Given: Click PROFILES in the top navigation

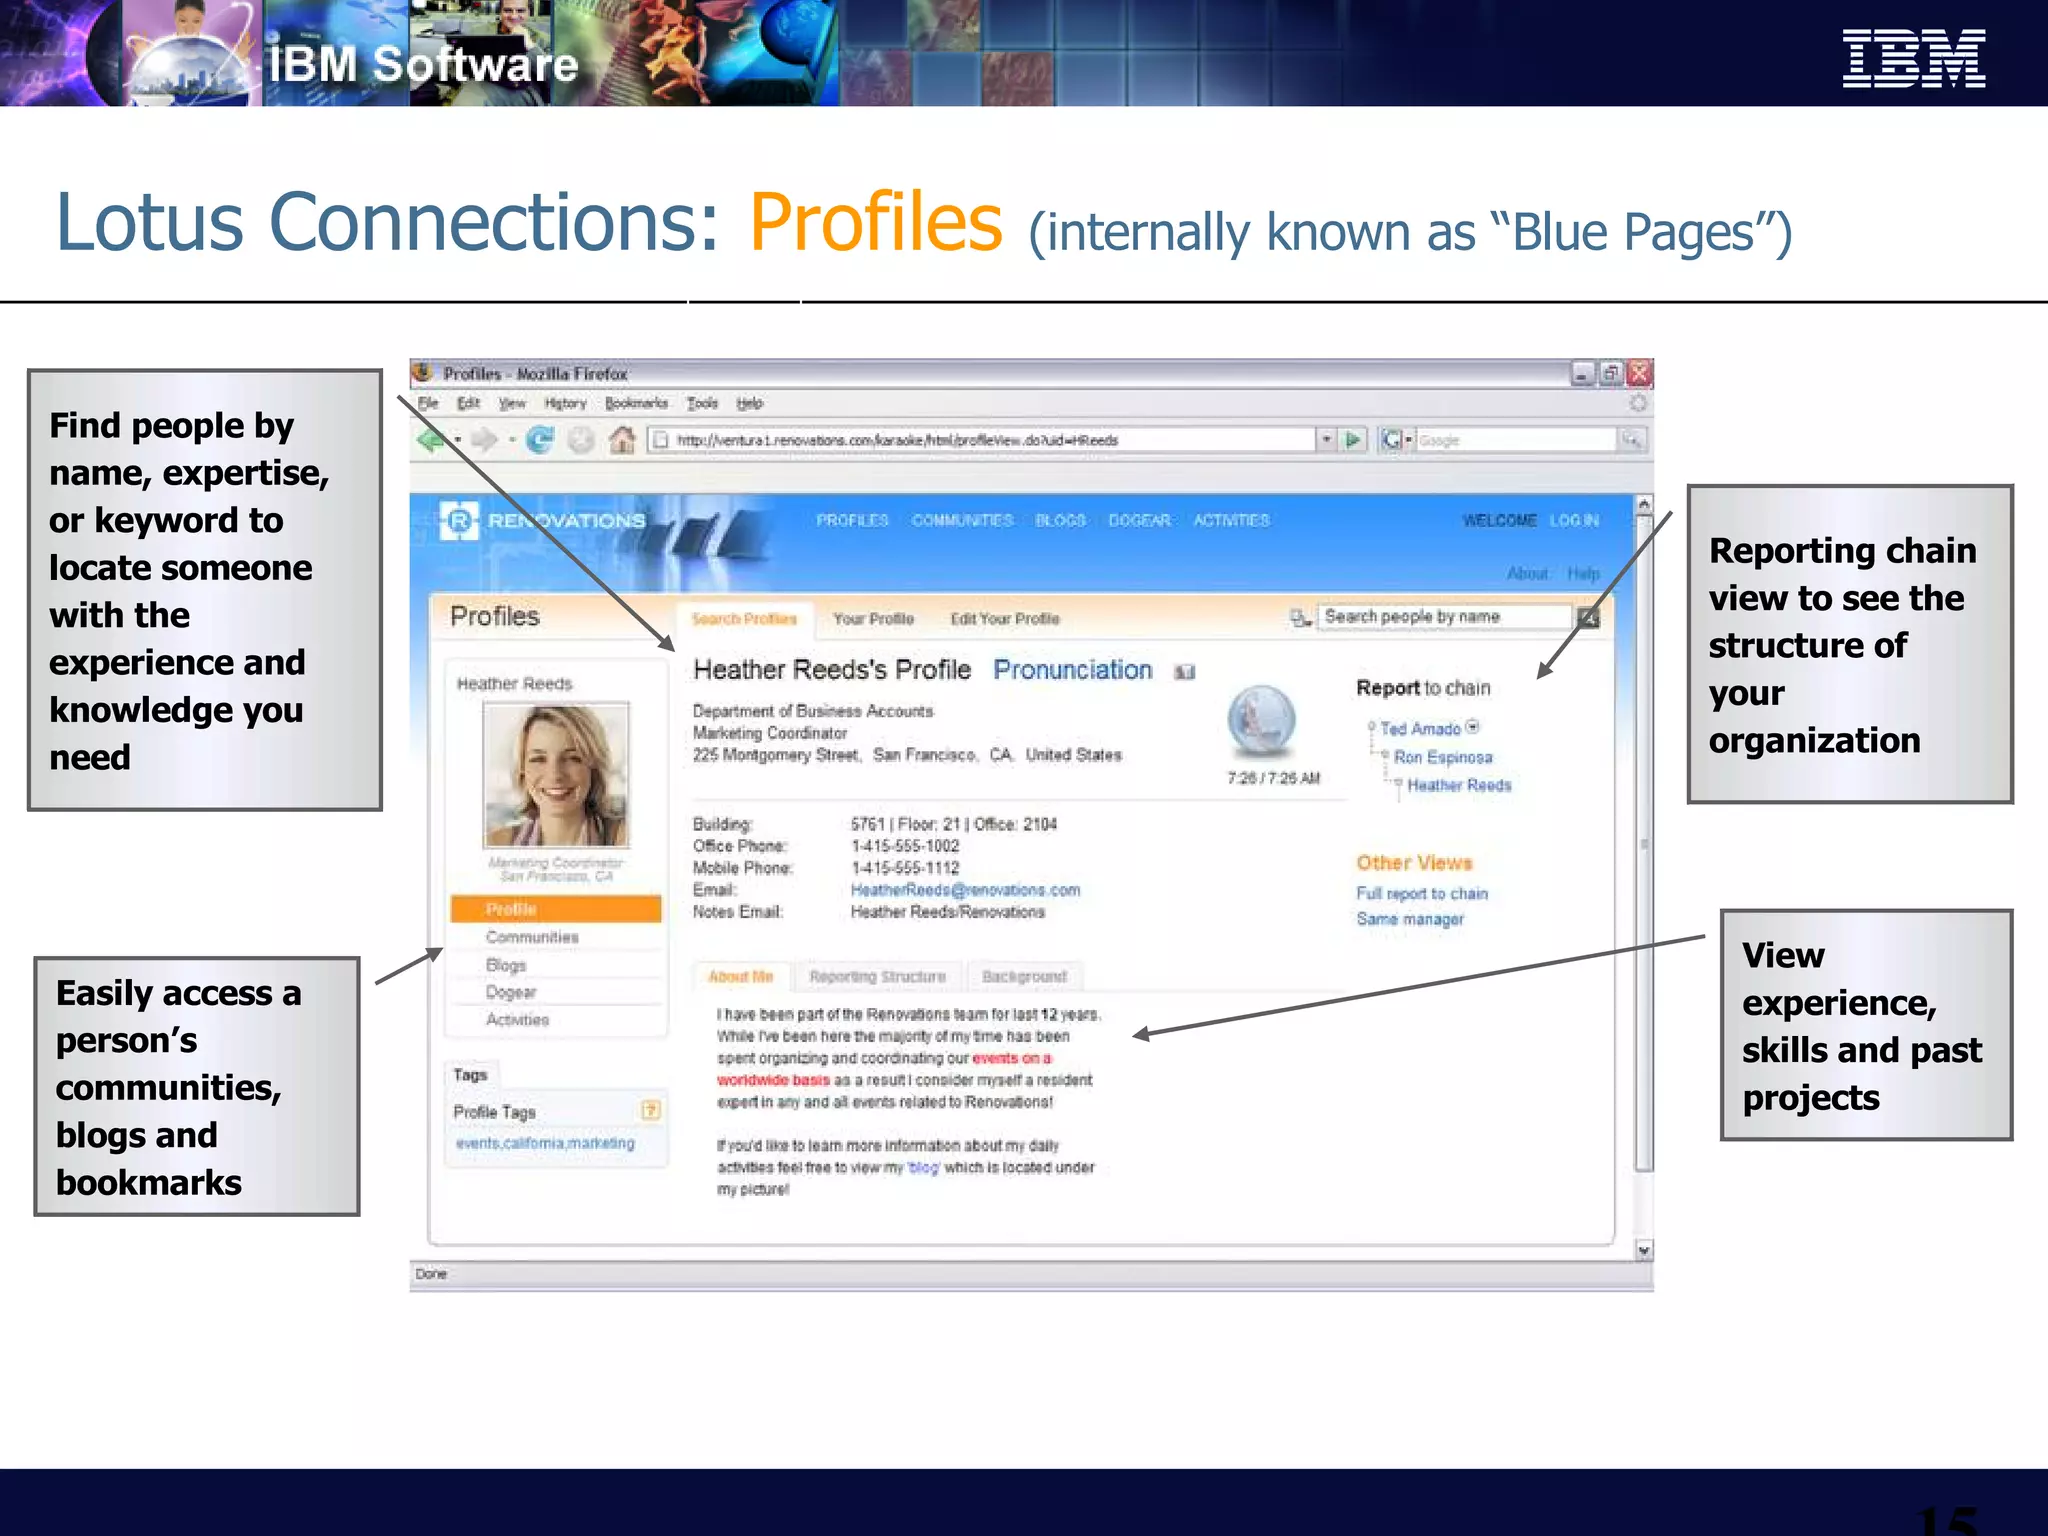Looking at the screenshot, I should pos(852,521).
